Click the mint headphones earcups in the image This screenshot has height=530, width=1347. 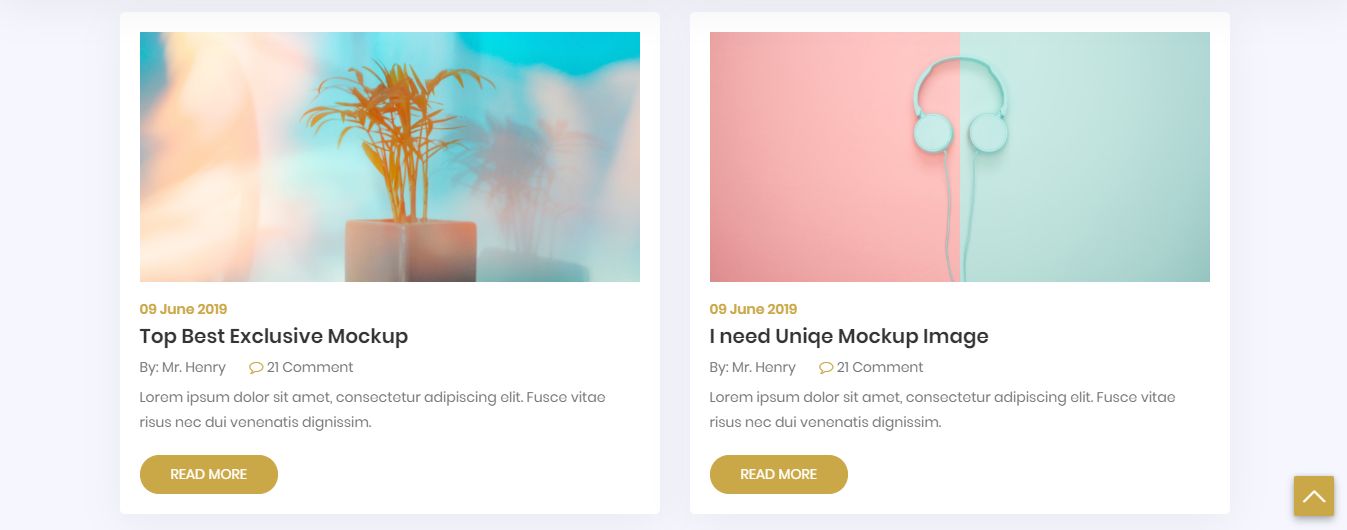point(961,131)
